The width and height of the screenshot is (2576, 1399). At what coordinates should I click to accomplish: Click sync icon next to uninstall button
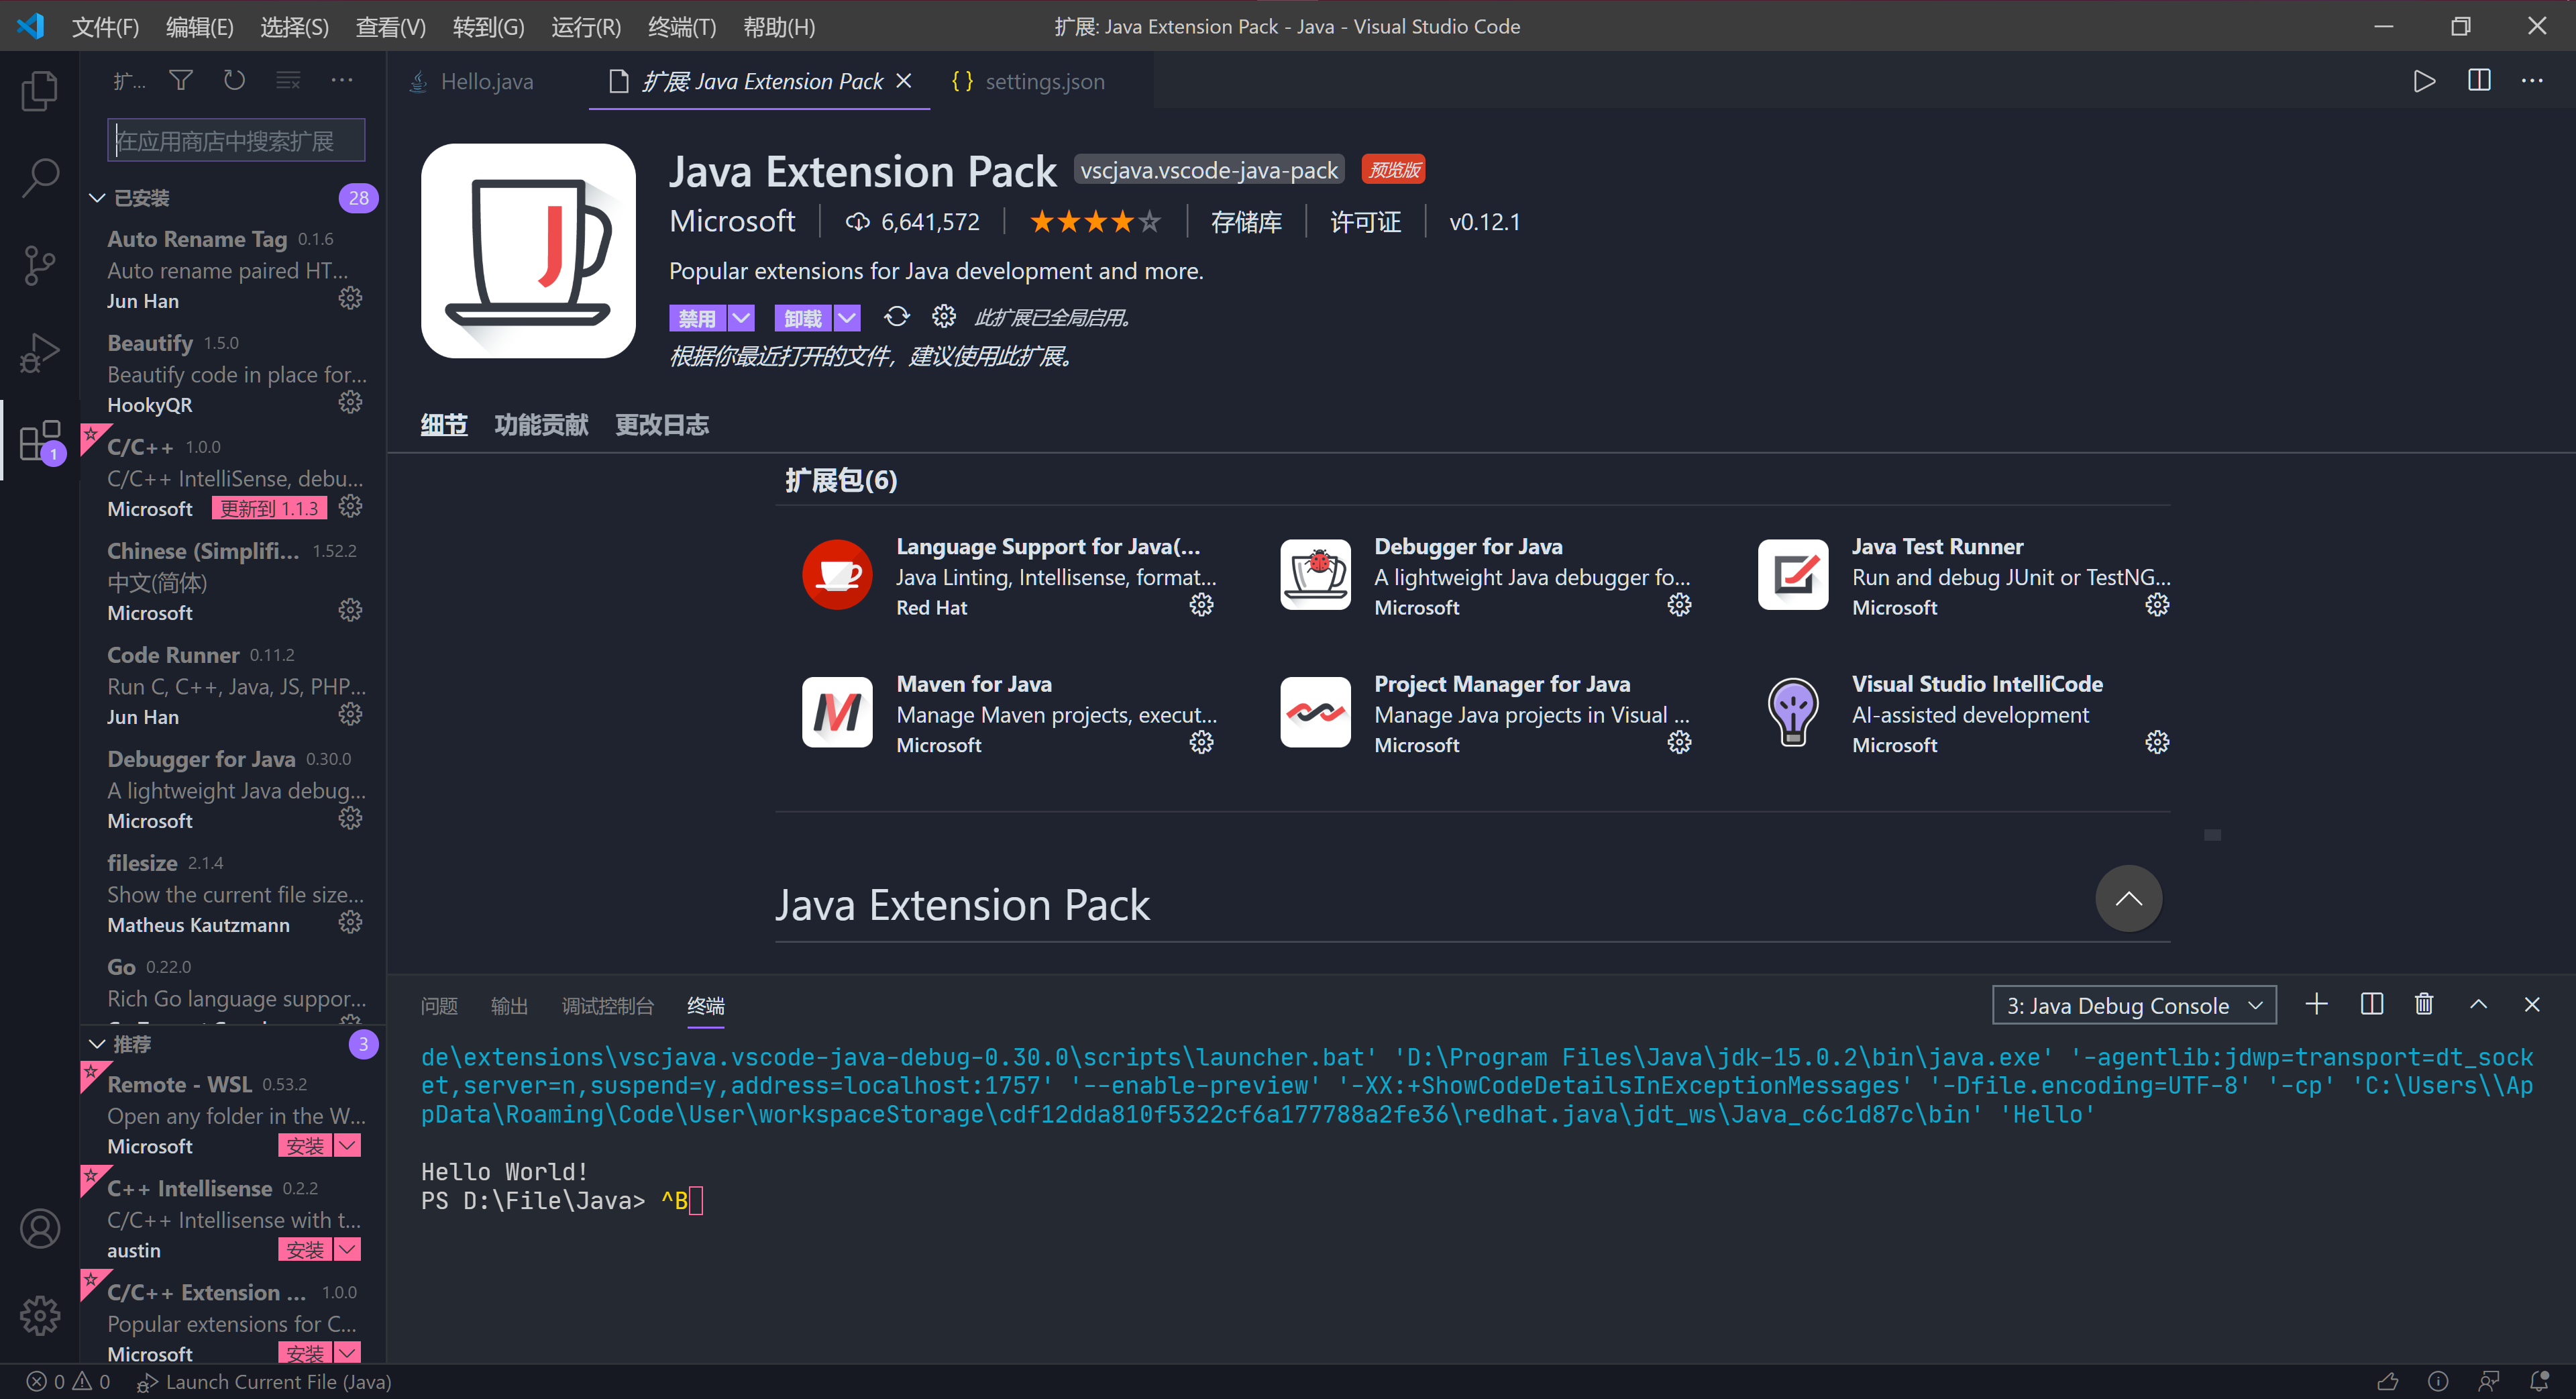pyautogui.click(x=897, y=317)
